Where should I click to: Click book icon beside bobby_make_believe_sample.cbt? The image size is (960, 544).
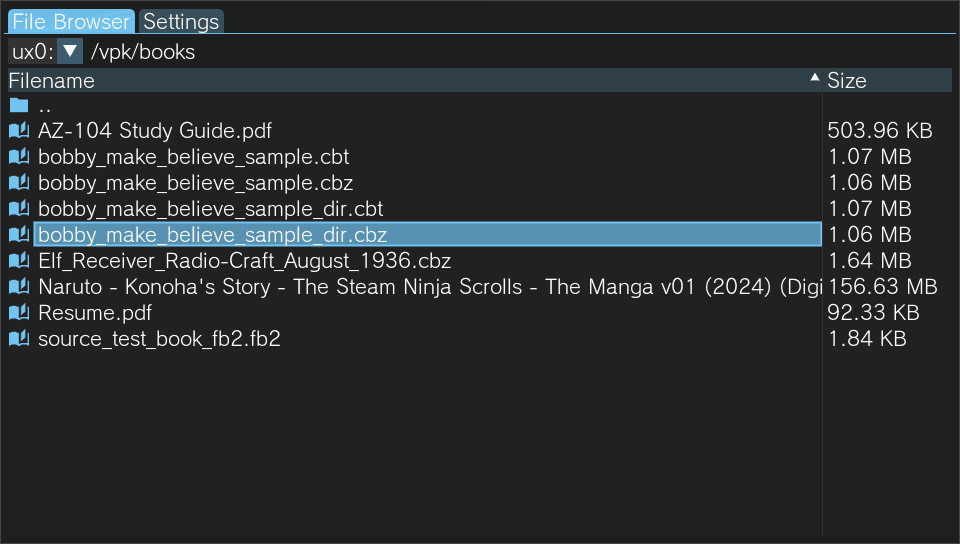click(19, 157)
